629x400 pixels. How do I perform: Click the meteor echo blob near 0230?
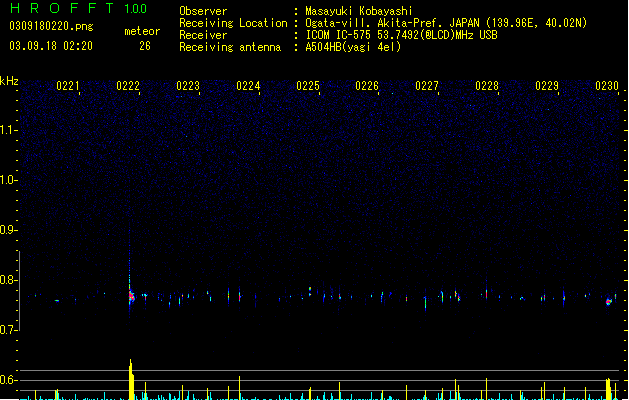tap(609, 301)
